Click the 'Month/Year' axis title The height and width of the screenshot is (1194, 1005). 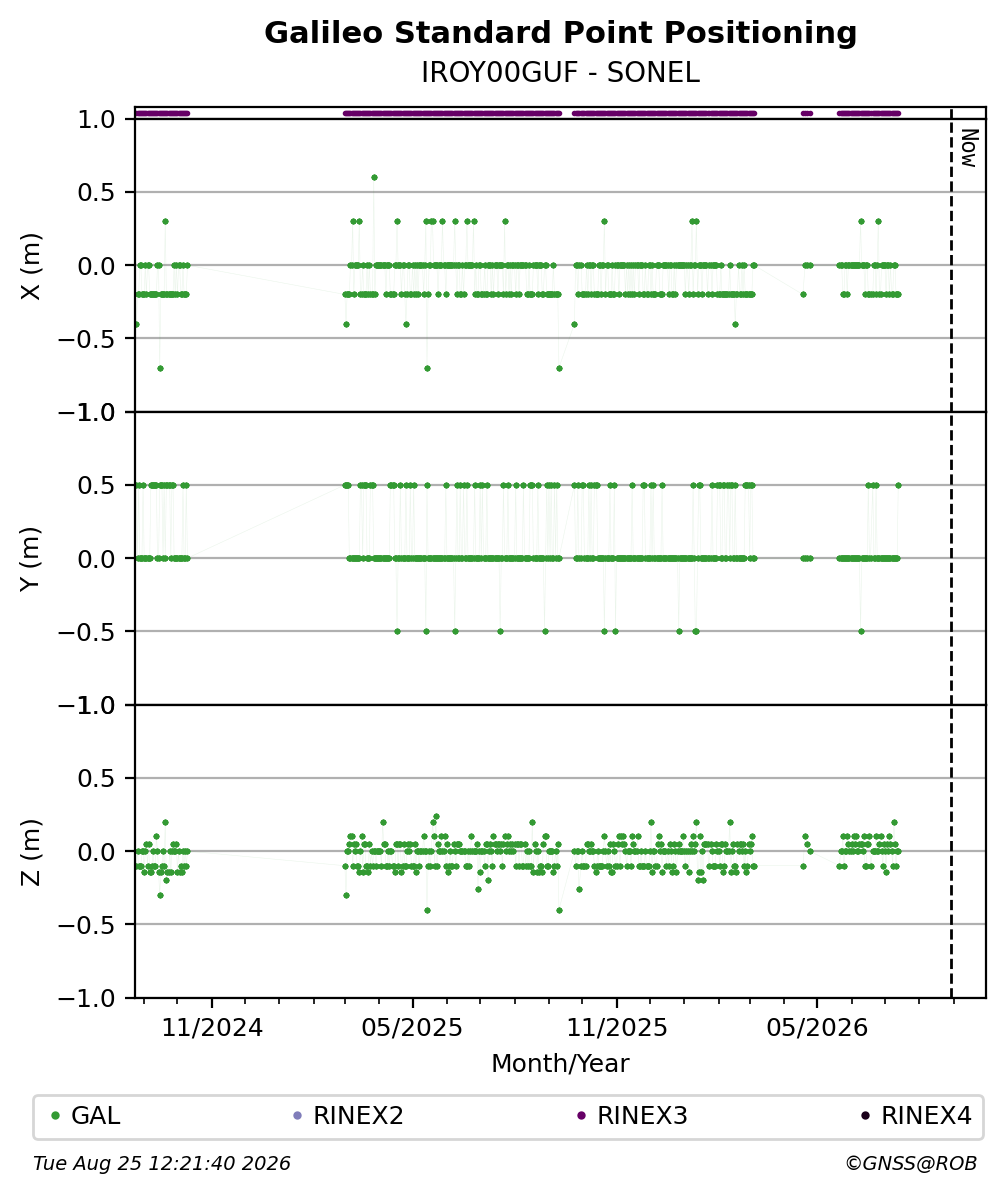point(560,1063)
